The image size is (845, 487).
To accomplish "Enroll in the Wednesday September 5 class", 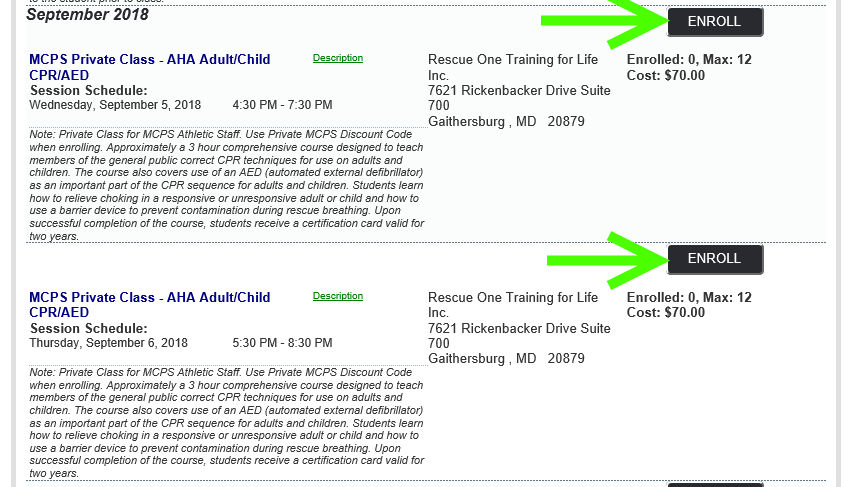I will [x=715, y=22].
